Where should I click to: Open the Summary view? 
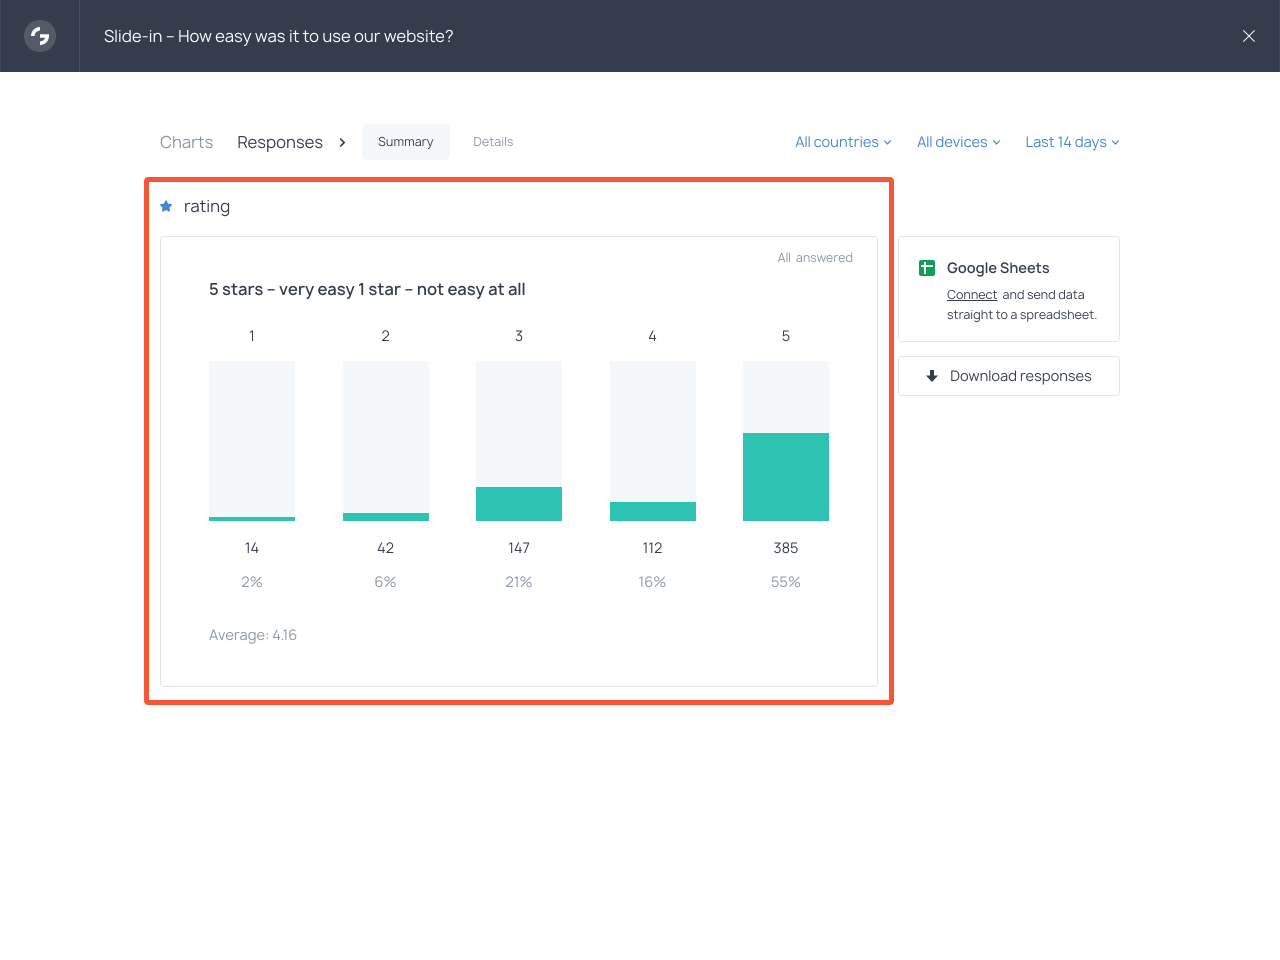[x=405, y=142]
